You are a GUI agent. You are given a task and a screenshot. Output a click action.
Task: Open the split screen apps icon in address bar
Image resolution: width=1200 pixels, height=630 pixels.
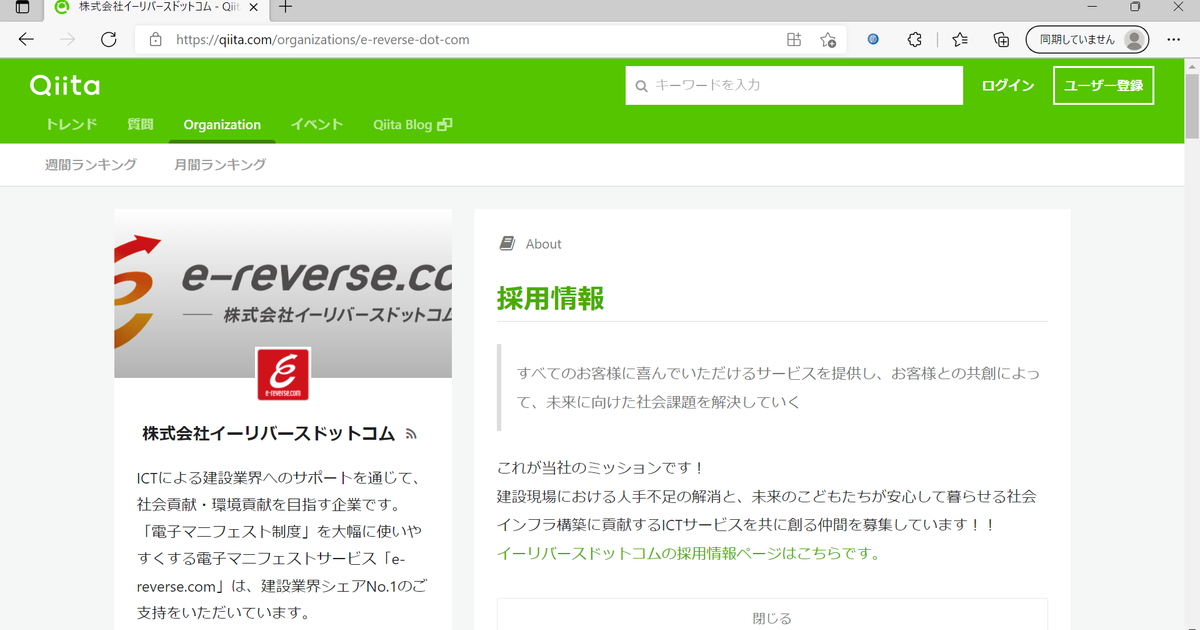click(793, 40)
